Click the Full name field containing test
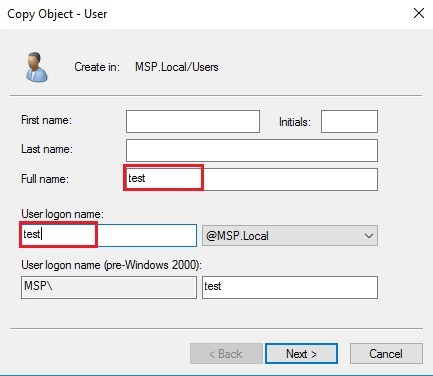The image size is (433, 376). 252,179
